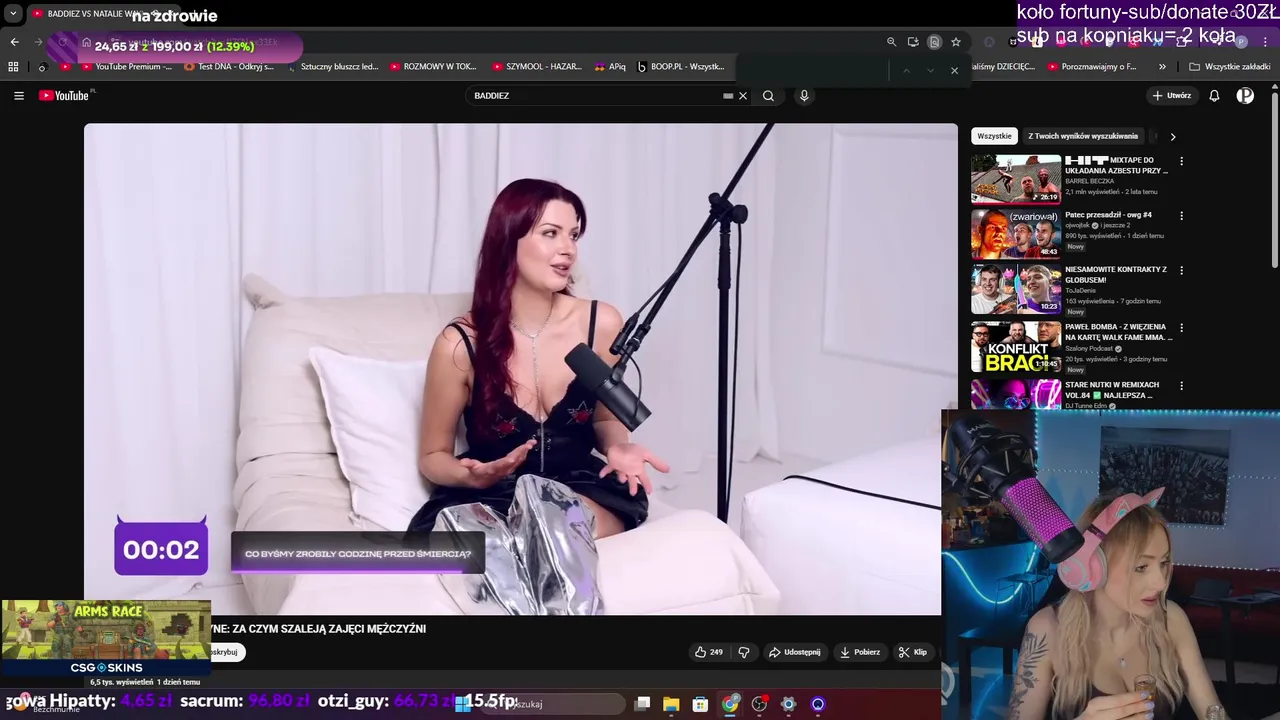Screen dimensions: 1280x720
Task: Select the Wszystkie filter chip
Action: click(x=994, y=136)
